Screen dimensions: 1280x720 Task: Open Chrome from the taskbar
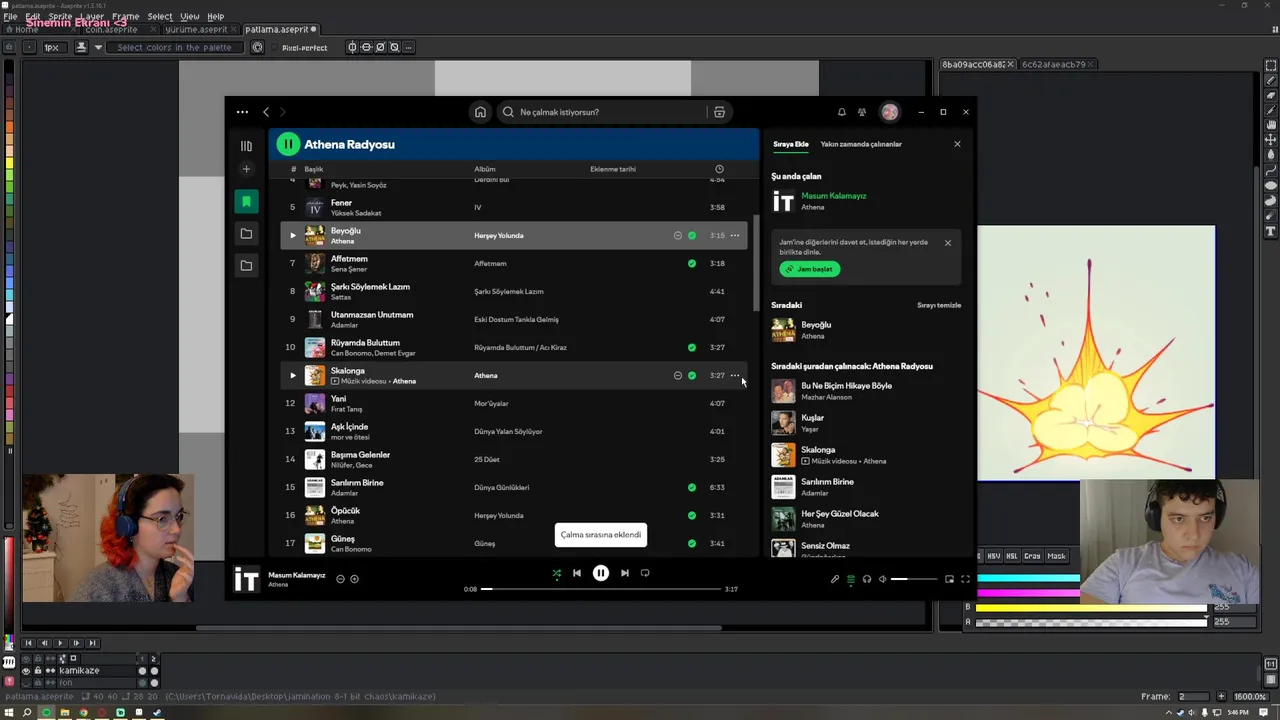[83, 713]
